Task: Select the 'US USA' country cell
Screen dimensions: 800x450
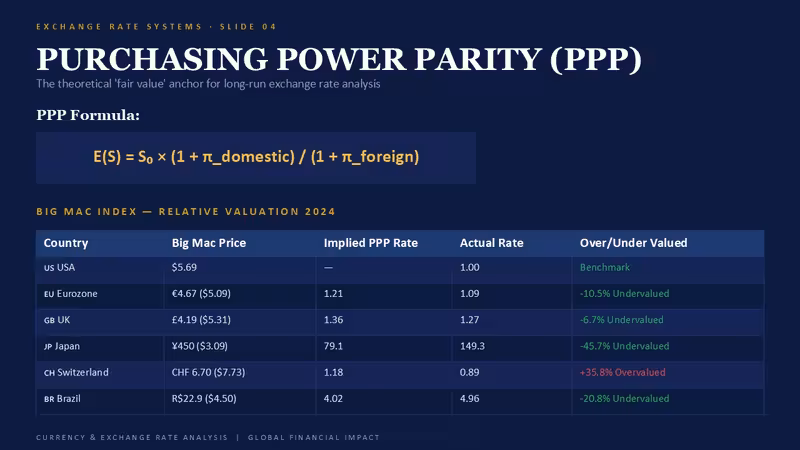Action: [59, 267]
